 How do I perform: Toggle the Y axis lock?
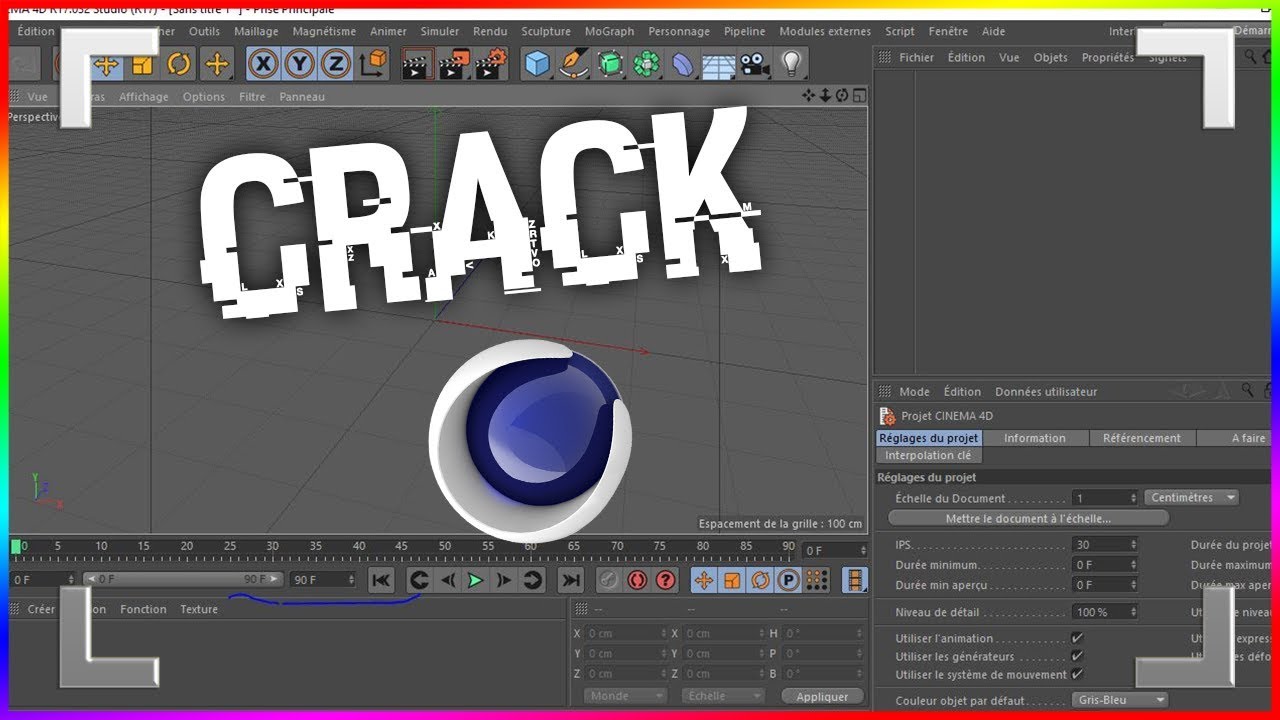click(299, 65)
